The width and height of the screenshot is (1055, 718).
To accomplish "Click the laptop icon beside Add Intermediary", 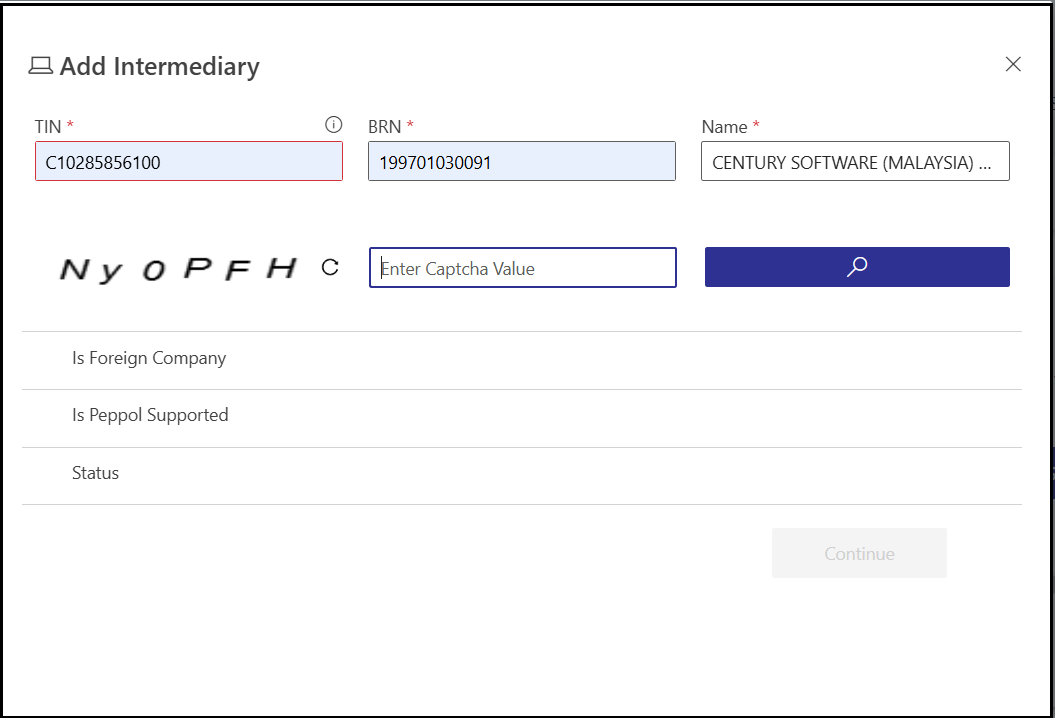I will (x=40, y=66).
